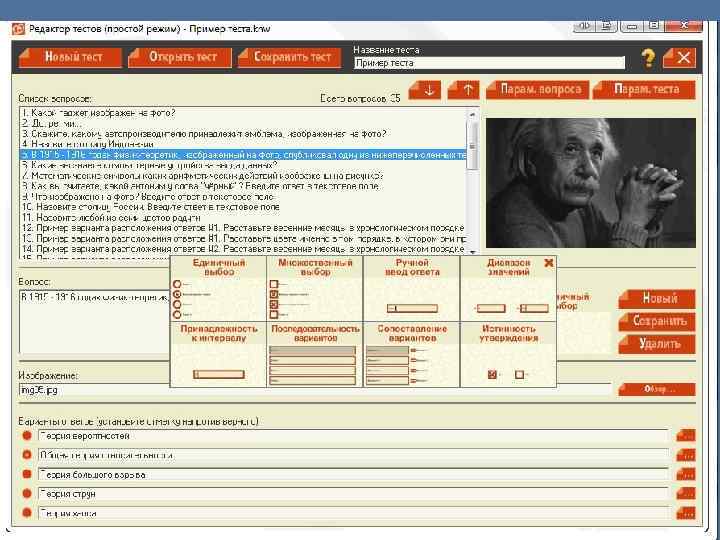
Task: Choose the 'Принадлежность к интервалу' type
Action: (219, 354)
